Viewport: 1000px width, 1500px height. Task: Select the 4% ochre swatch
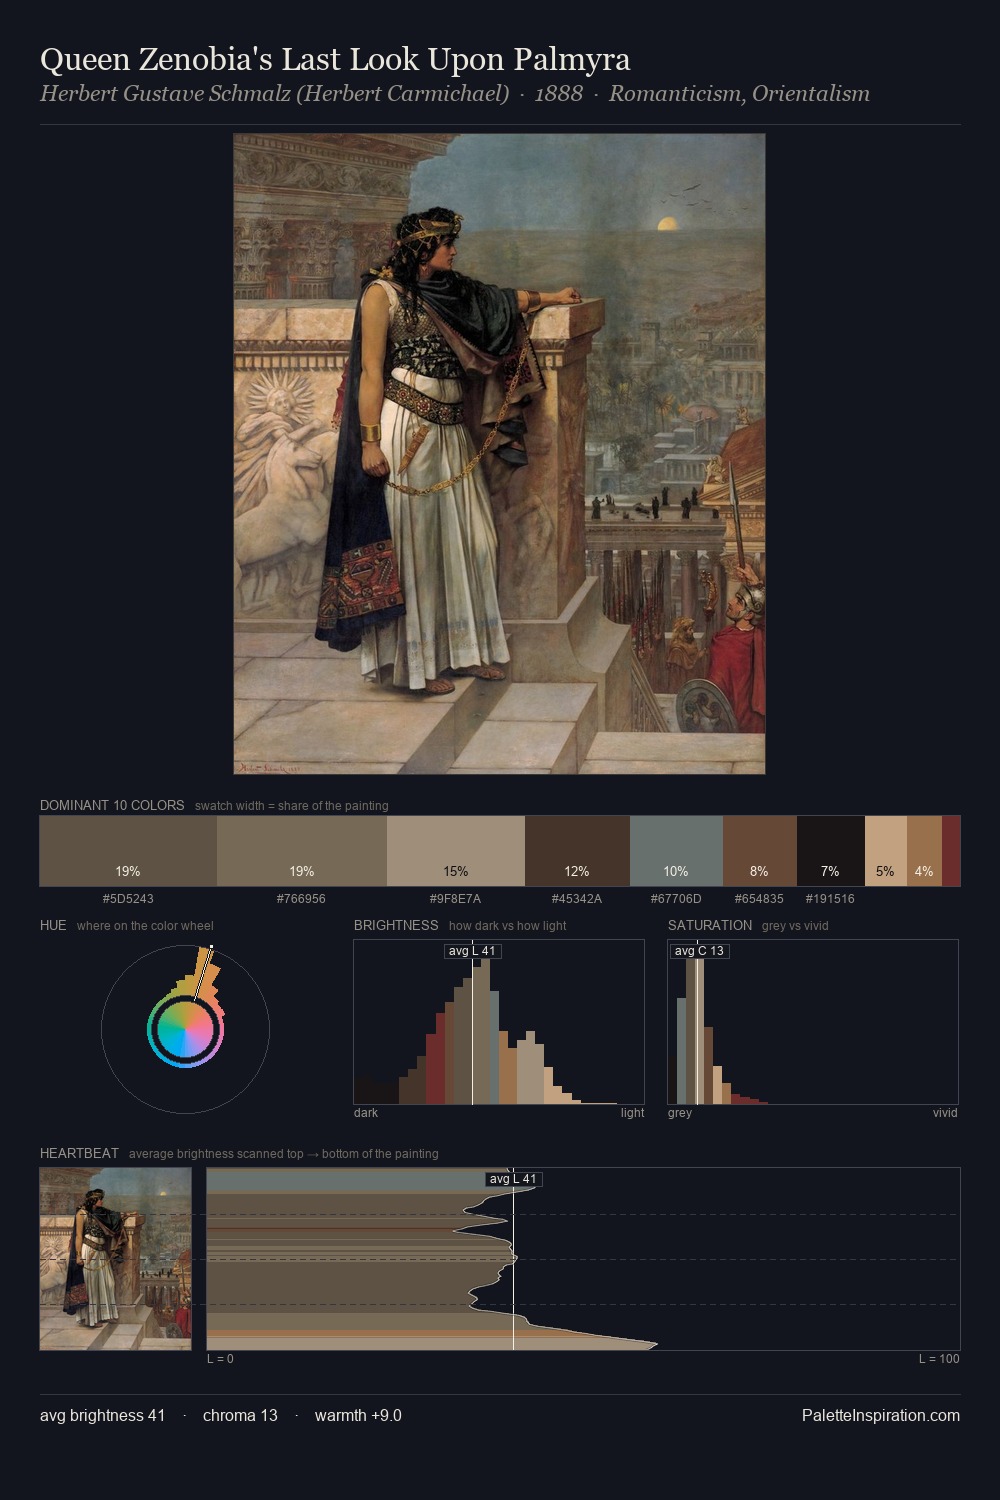point(924,851)
